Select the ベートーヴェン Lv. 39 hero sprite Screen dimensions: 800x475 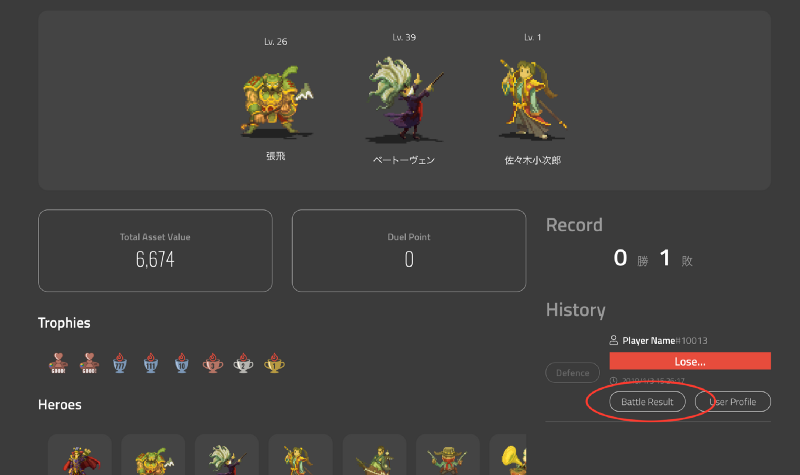[x=404, y=99]
